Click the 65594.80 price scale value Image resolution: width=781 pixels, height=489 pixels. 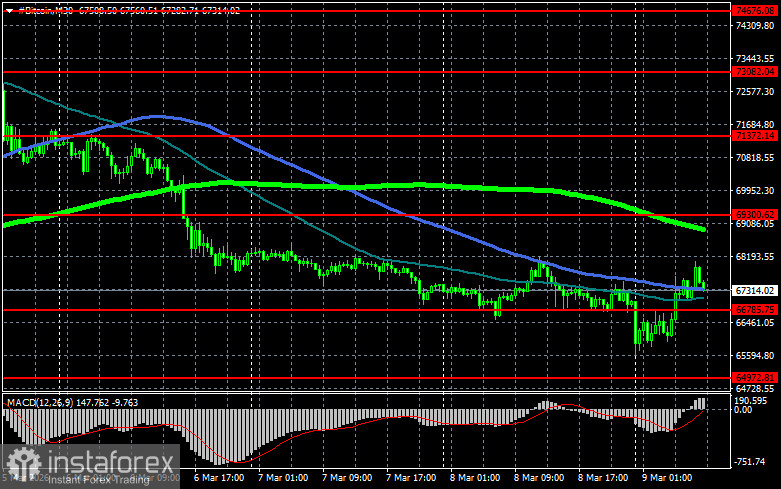755,356
